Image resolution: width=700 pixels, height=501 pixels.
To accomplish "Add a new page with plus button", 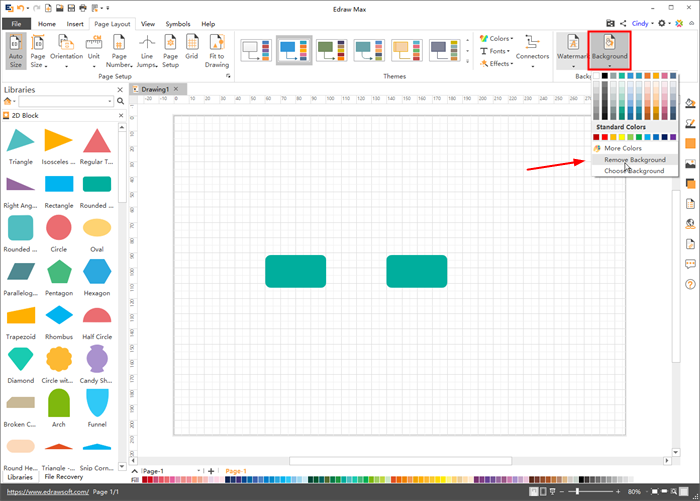I will pos(211,471).
